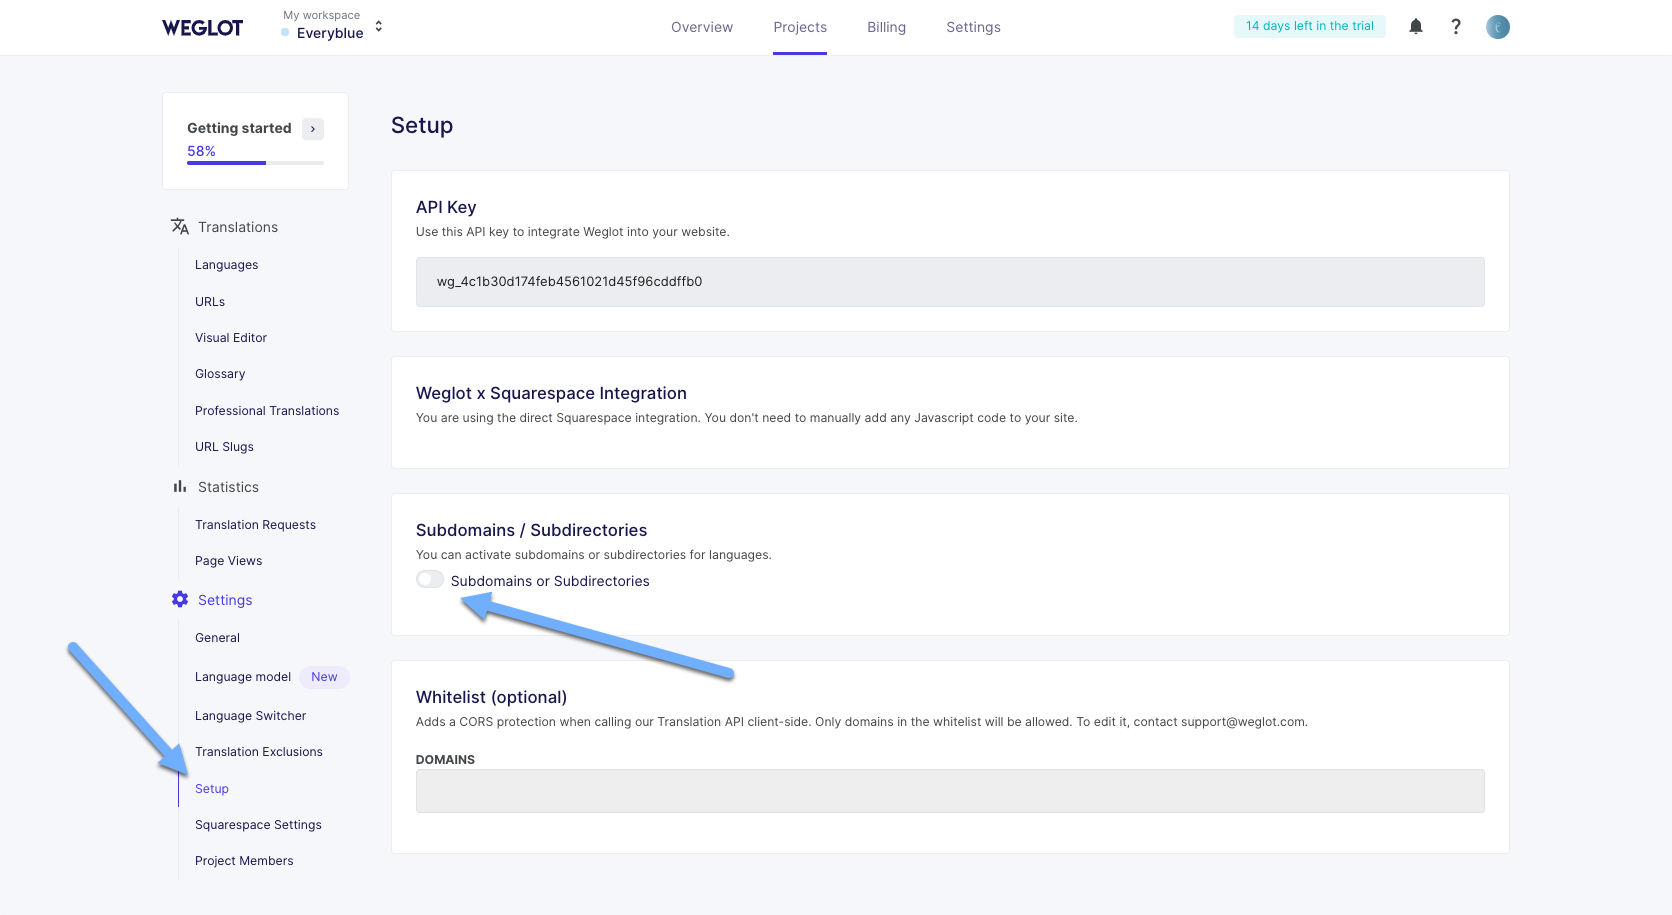
Task: Click the 14 days left in the trial badge
Action: (1310, 26)
